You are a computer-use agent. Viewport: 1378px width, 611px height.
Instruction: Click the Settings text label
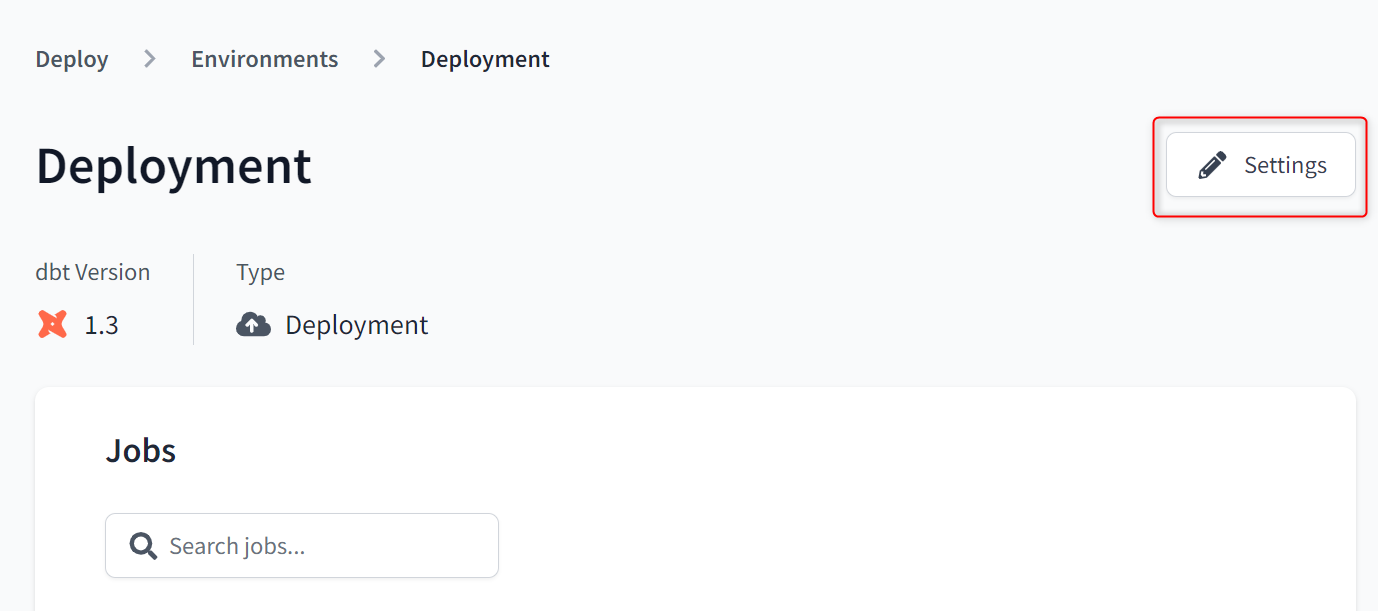click(1285, 165)
